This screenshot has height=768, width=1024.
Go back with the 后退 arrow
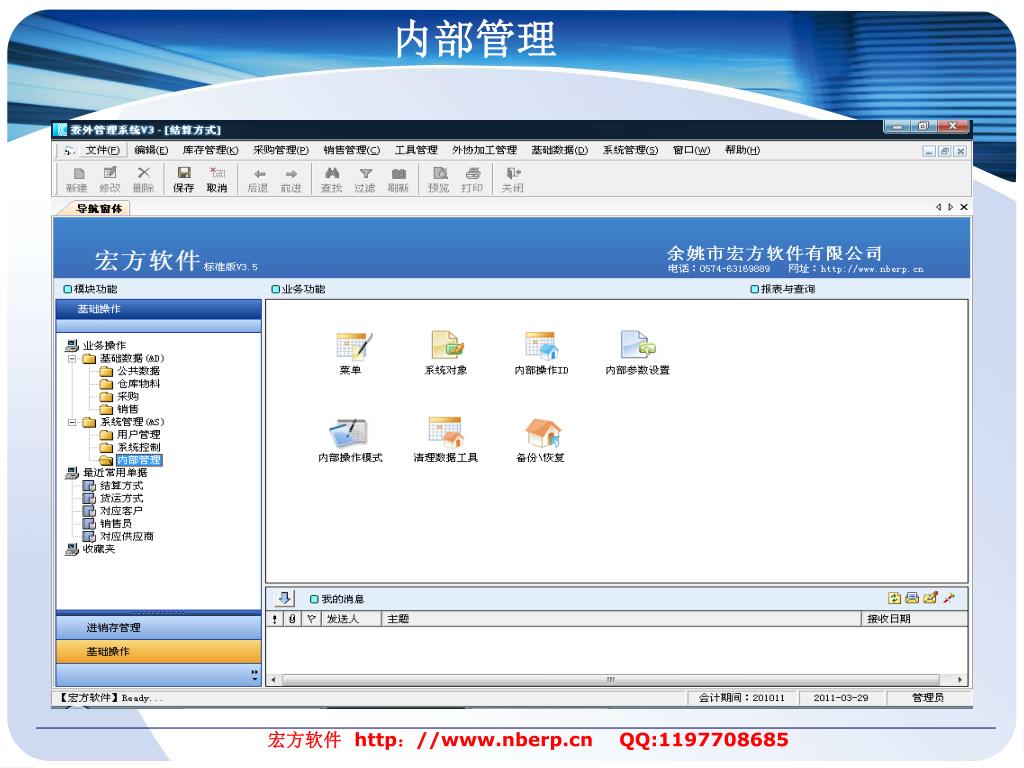coord(259,179)
